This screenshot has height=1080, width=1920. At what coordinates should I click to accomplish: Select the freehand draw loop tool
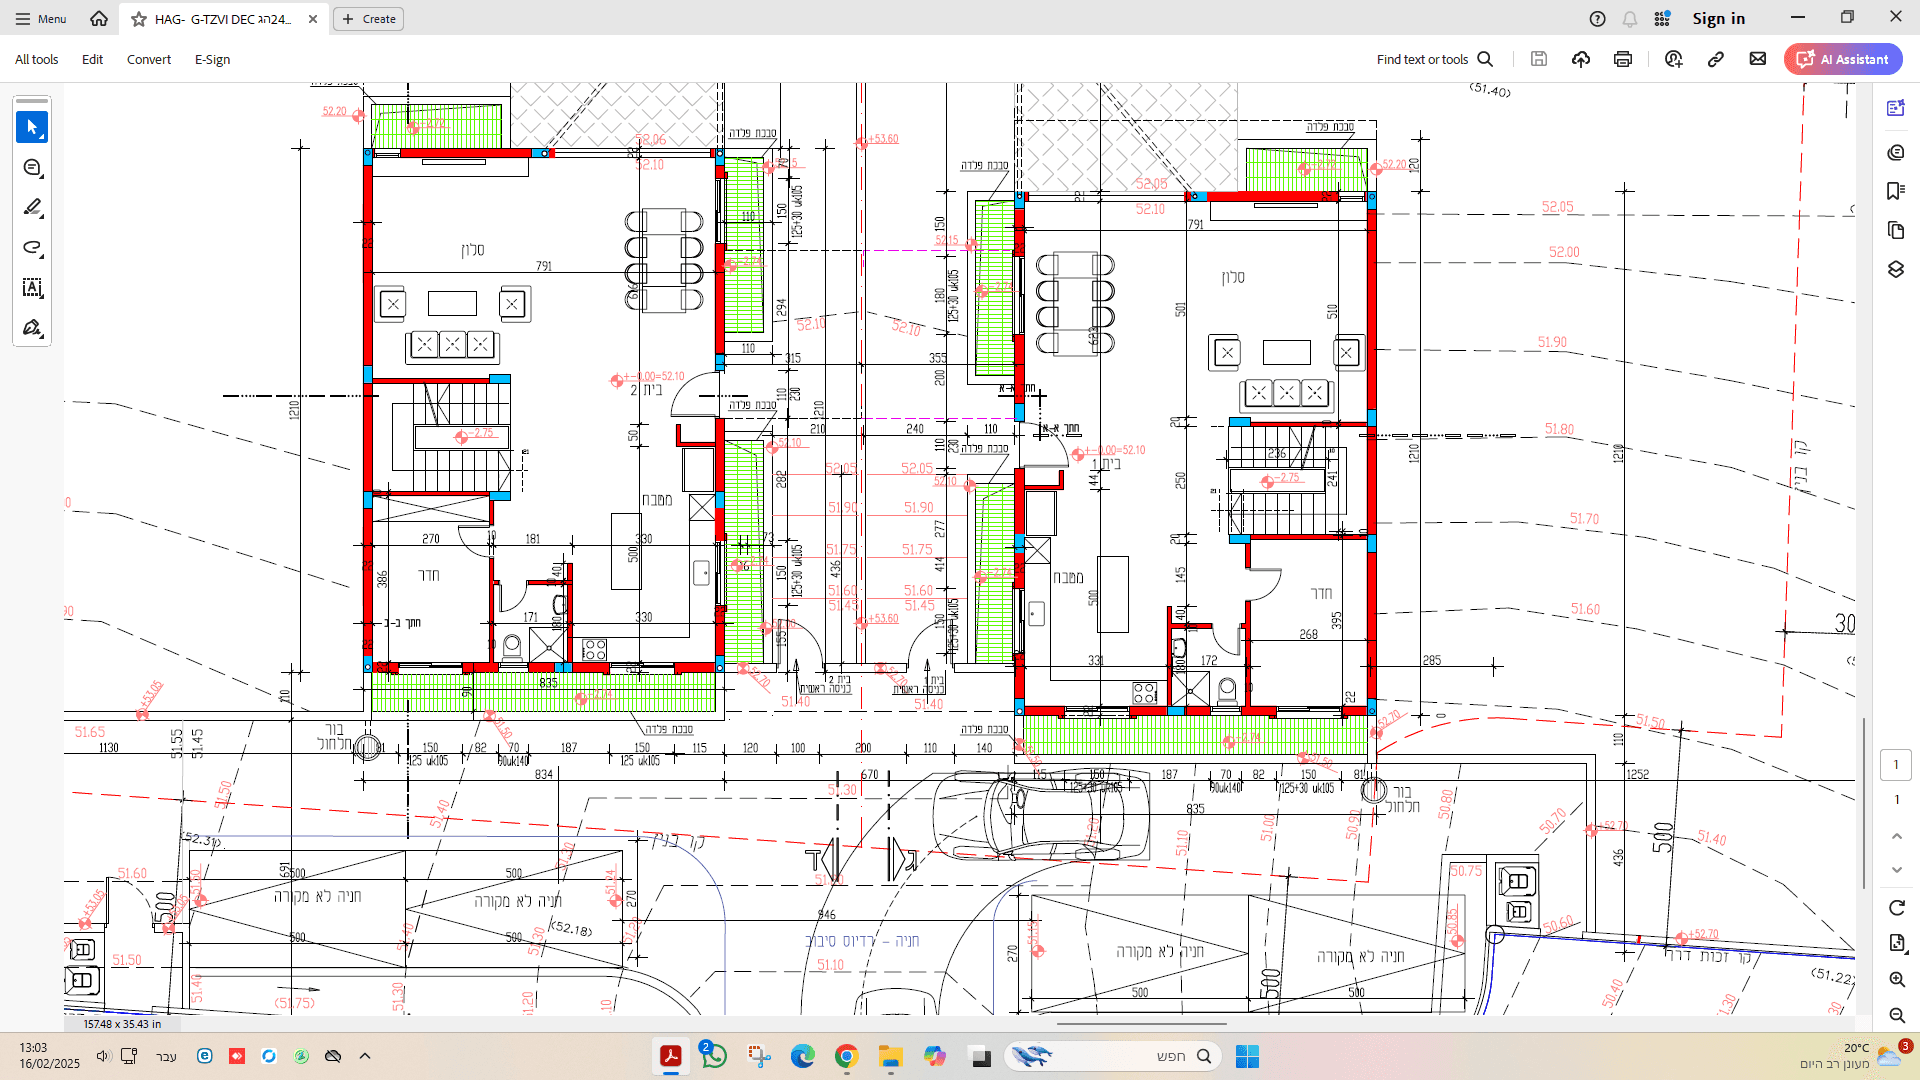click(32, 248)
